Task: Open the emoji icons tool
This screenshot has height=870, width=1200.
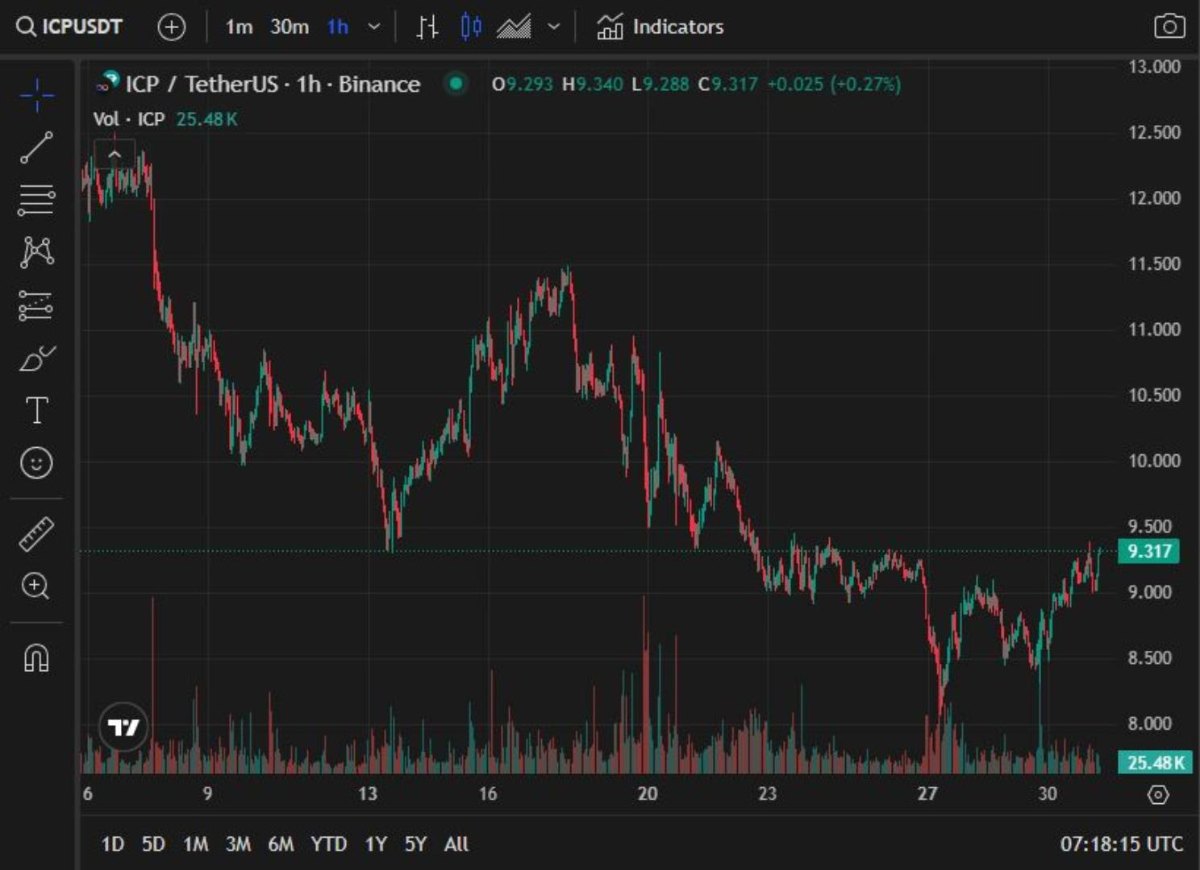Action: 37,462
